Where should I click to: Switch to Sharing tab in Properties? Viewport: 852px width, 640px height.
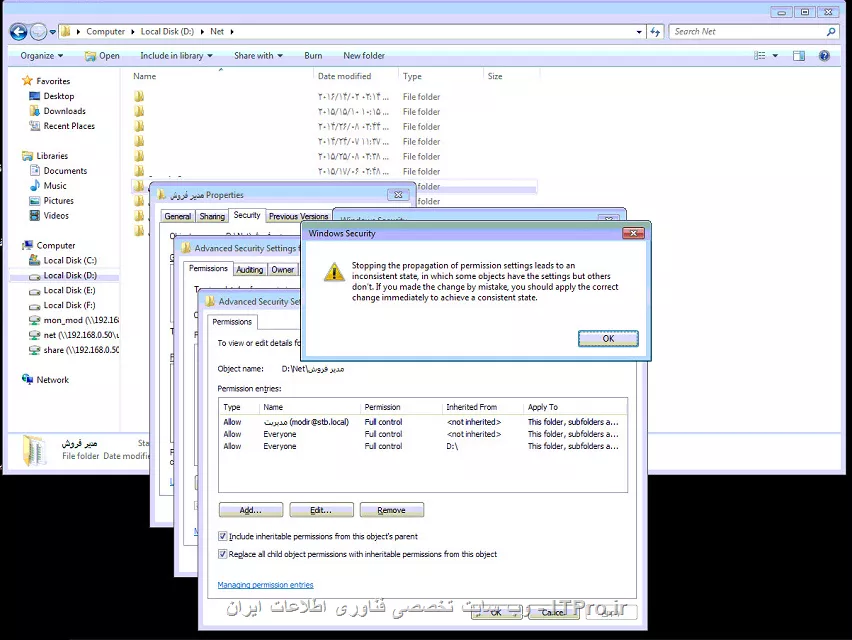pyautogui.click(x=212, y=216)
